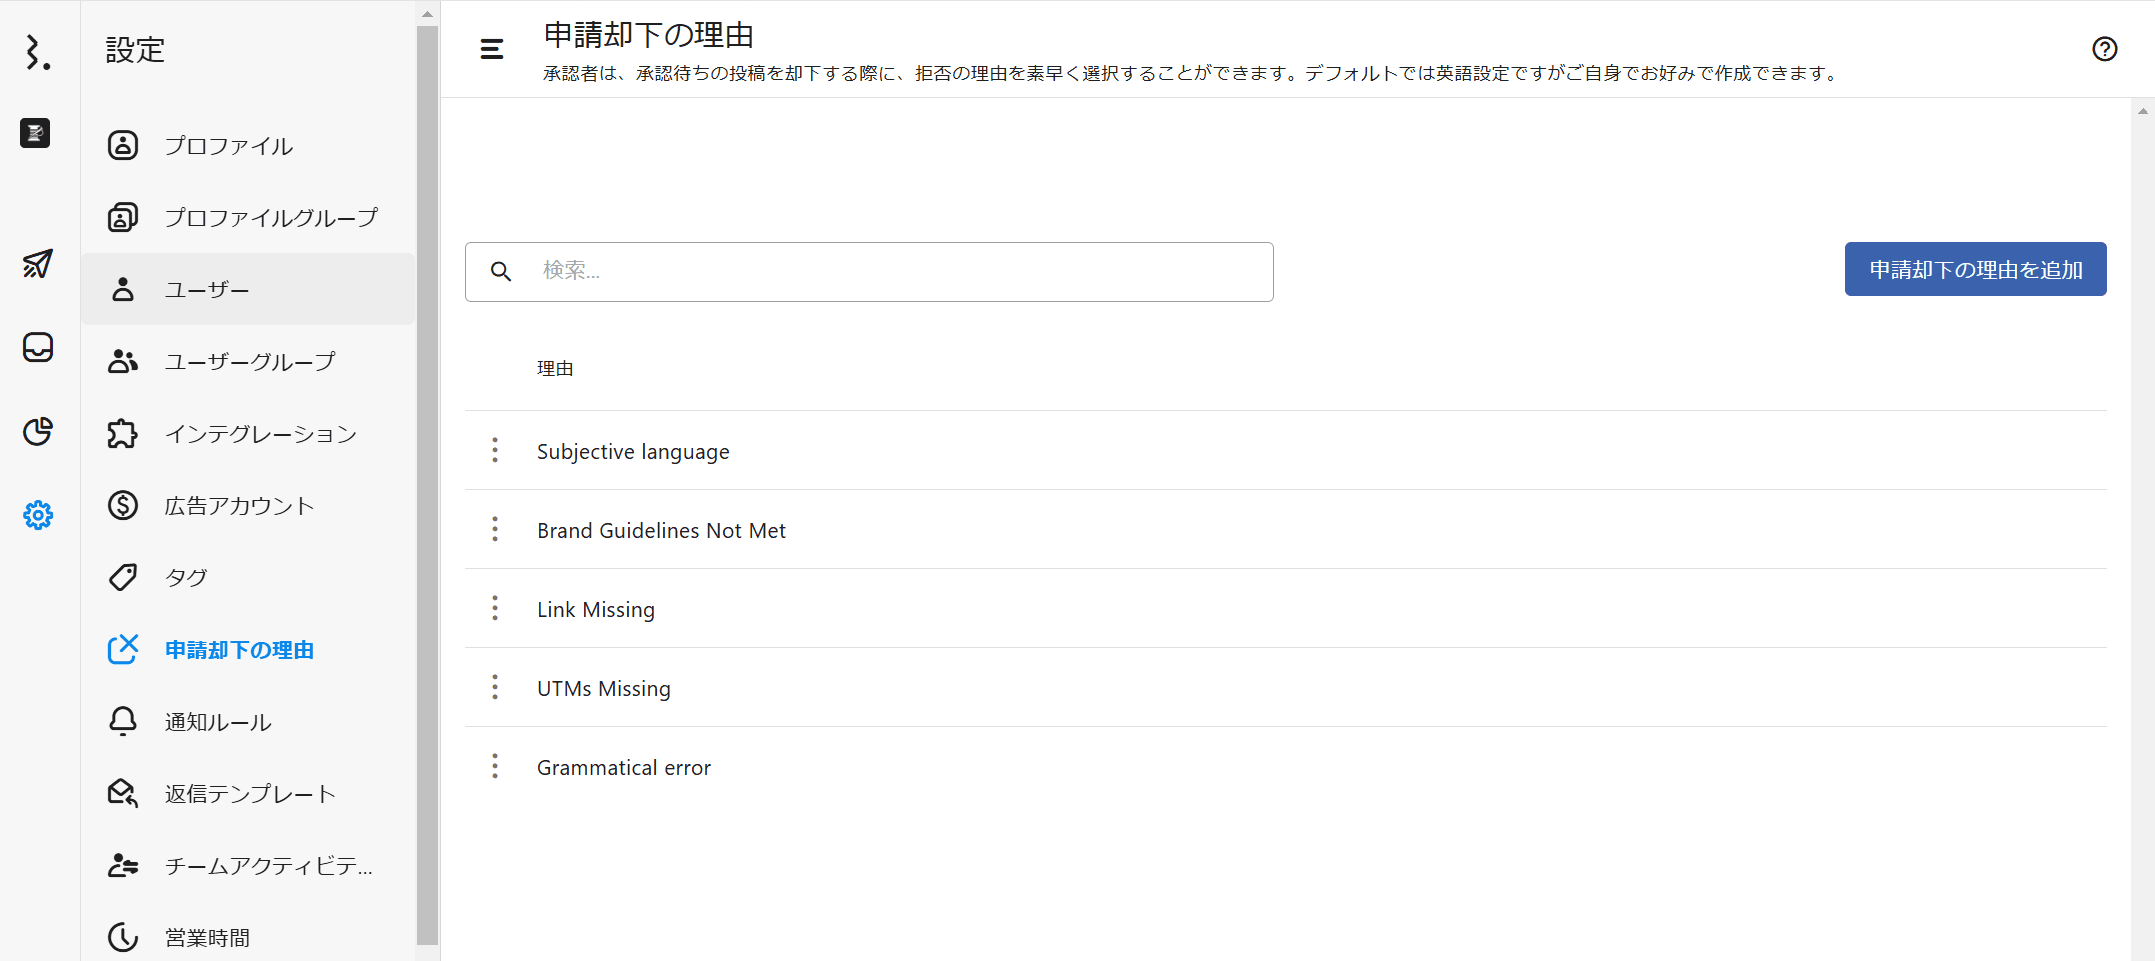
Task: Toggle the hamburger sidebar menu icon
Action: (492, 49)
